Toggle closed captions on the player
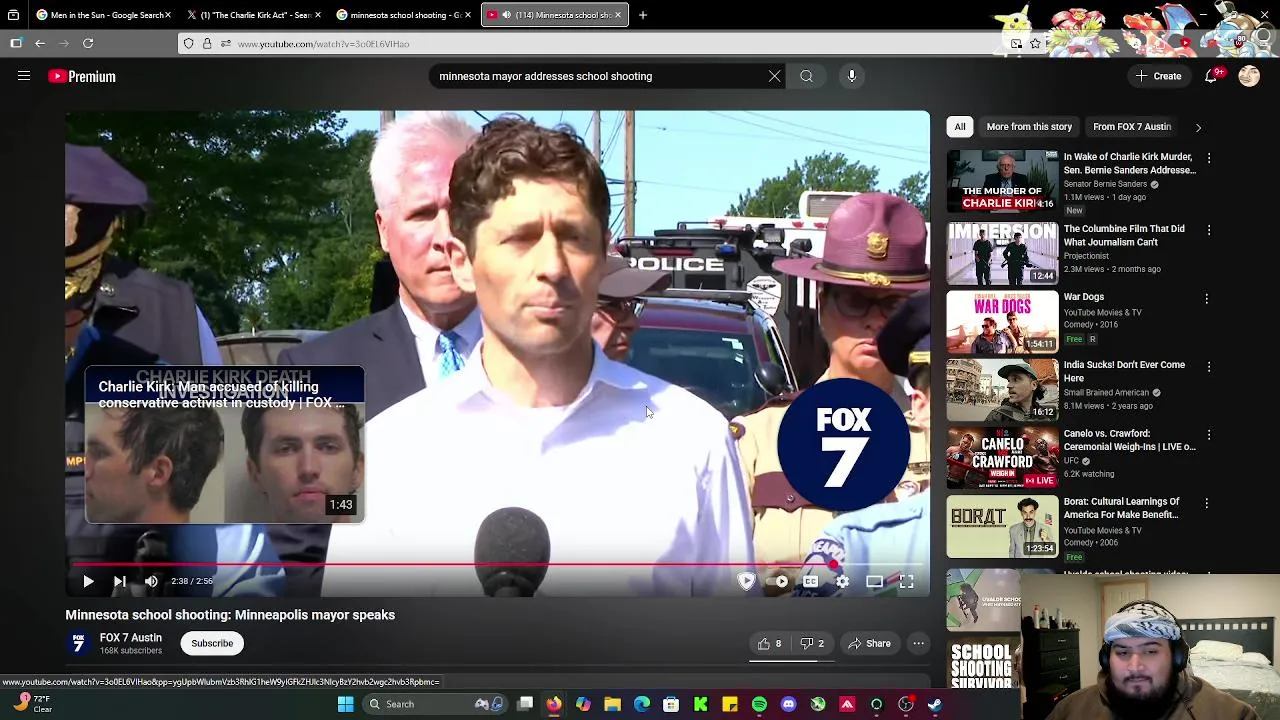This screenshot has width=1280, height=720. pyautogui.click(x=811, y=581)
